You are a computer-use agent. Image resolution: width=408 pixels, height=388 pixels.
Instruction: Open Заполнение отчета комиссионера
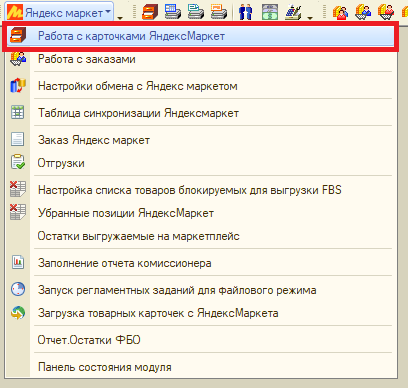pos(200,263)
